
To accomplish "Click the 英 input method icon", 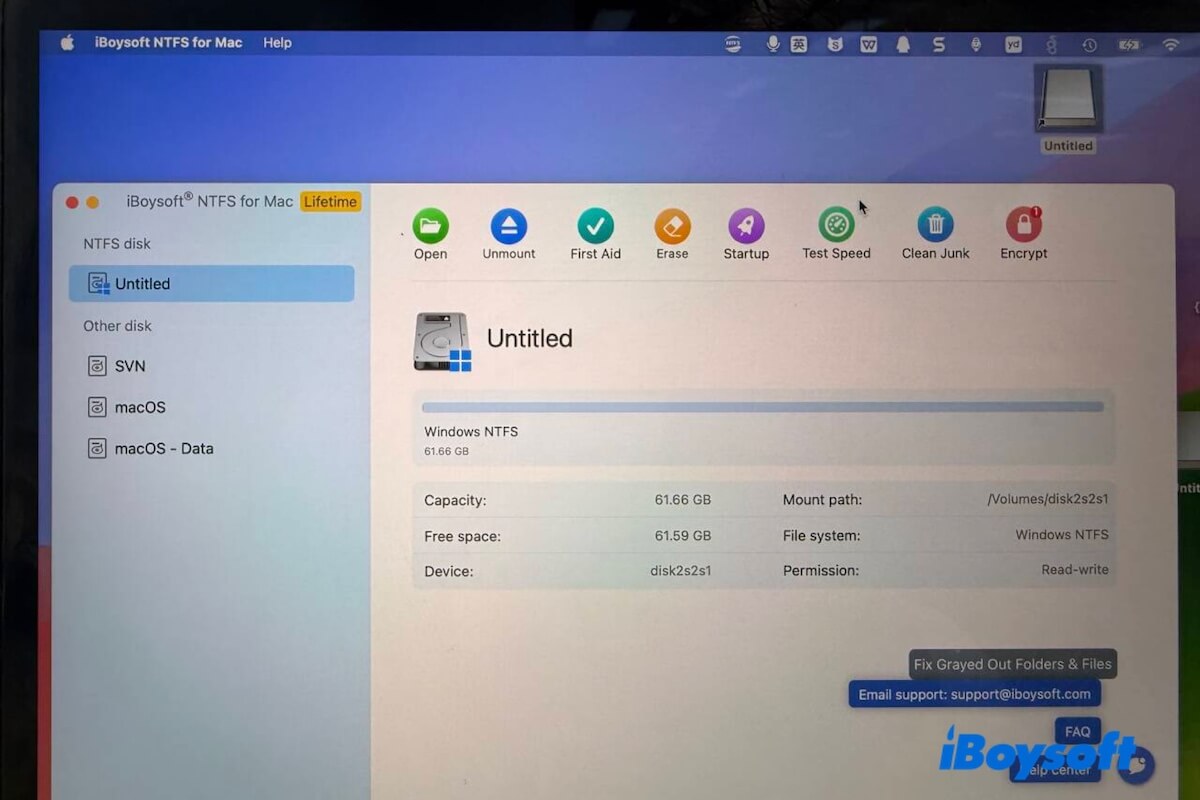I will tap(799, 44).
